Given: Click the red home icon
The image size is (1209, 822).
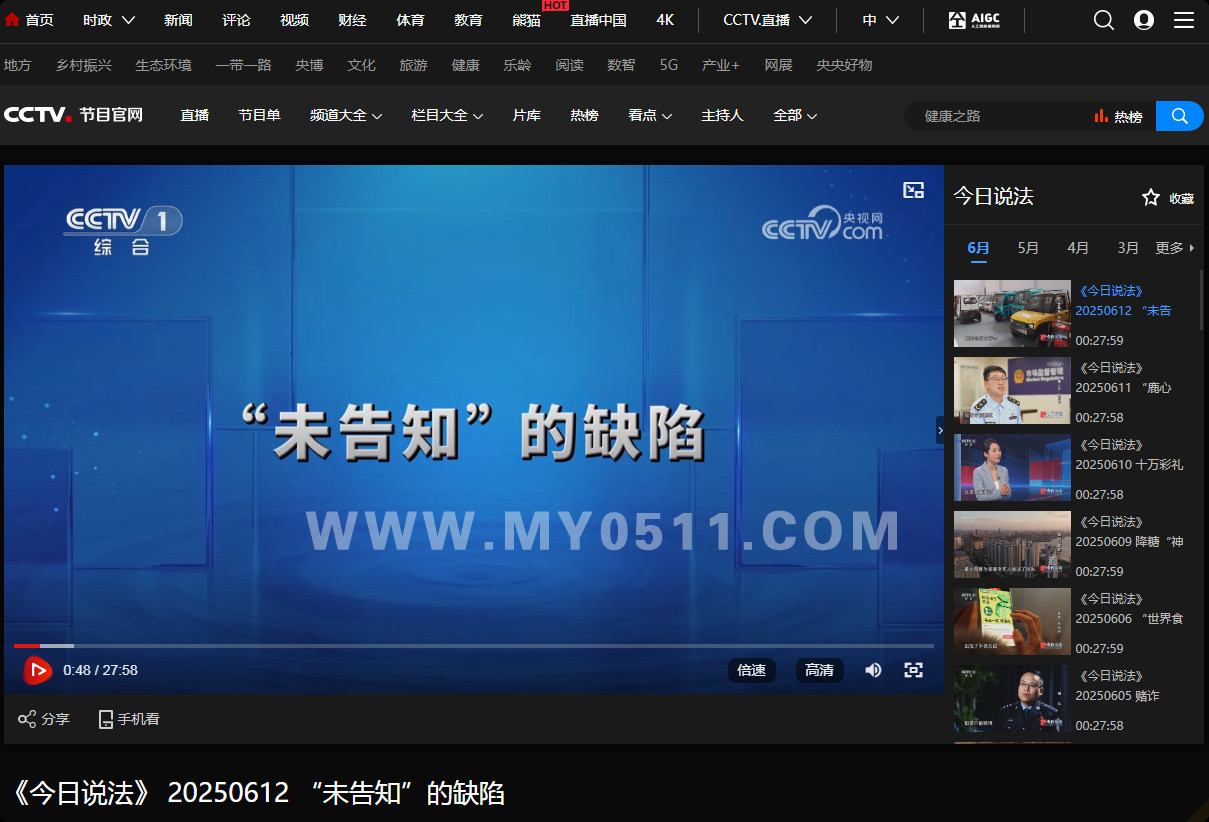Looking at the screenshot, I should click(12, 20).
